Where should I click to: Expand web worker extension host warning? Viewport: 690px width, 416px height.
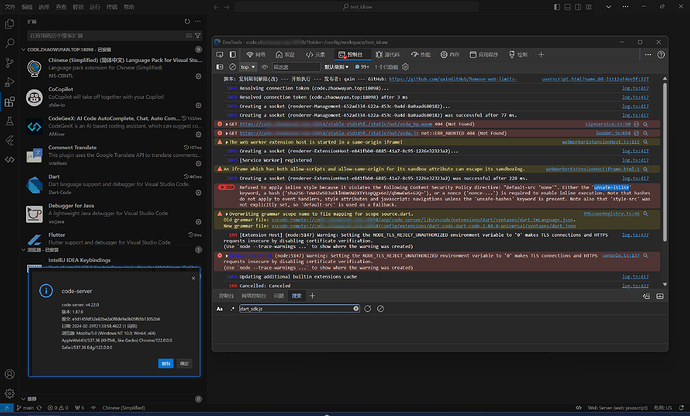click(x=227, y=142)
